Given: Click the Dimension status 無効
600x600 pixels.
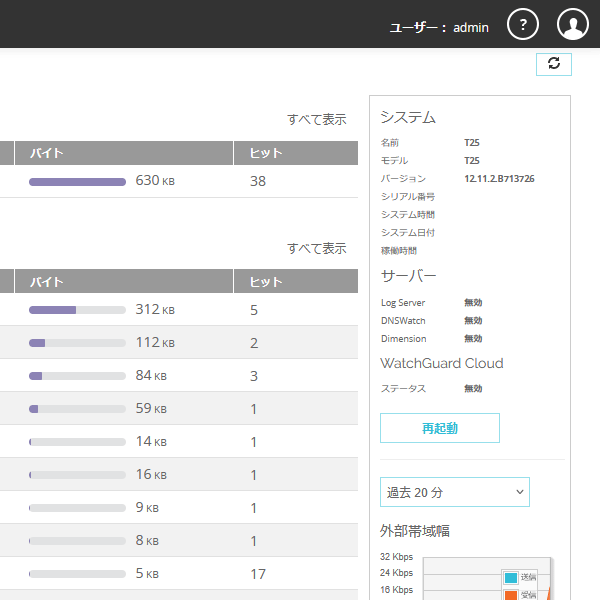Looking at the screenshot, I should click(473, 339).
